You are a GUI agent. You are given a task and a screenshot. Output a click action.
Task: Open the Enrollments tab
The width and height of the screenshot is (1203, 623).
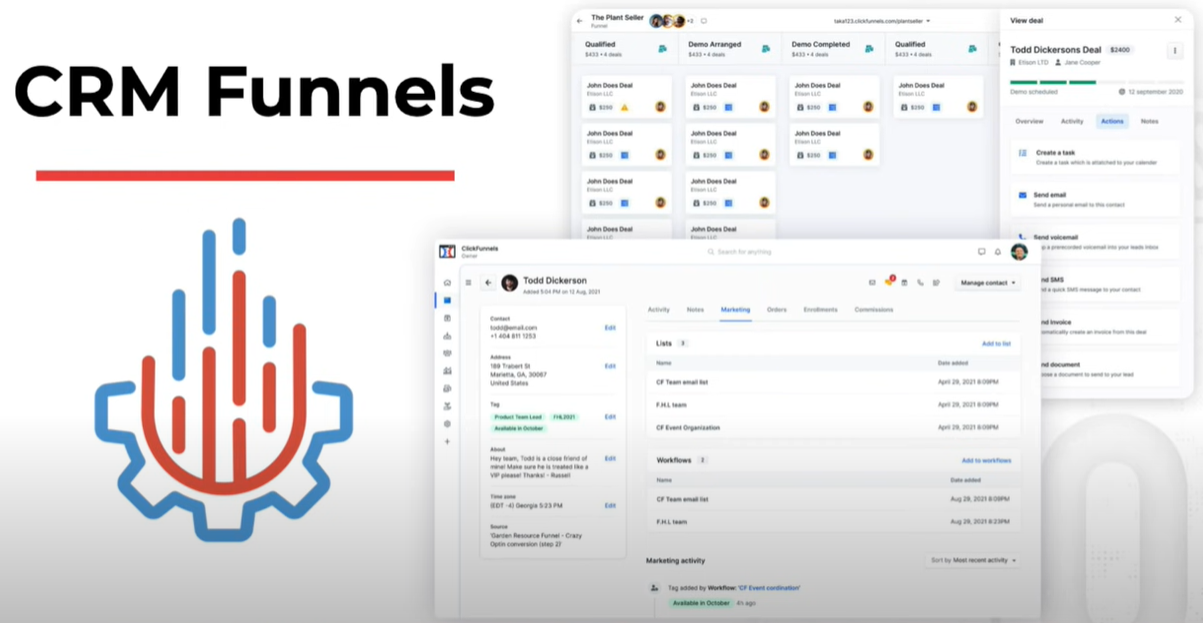point(821,310)
